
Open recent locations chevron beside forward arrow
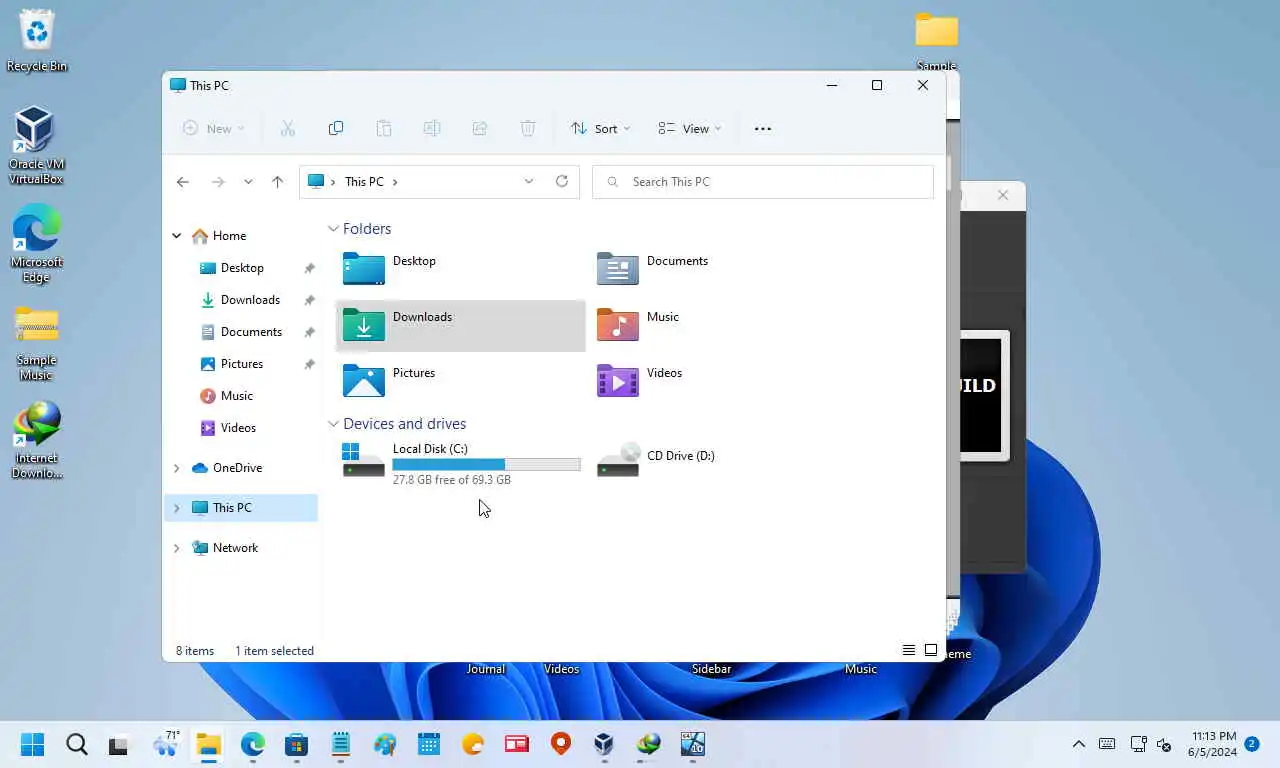[248, 182]
